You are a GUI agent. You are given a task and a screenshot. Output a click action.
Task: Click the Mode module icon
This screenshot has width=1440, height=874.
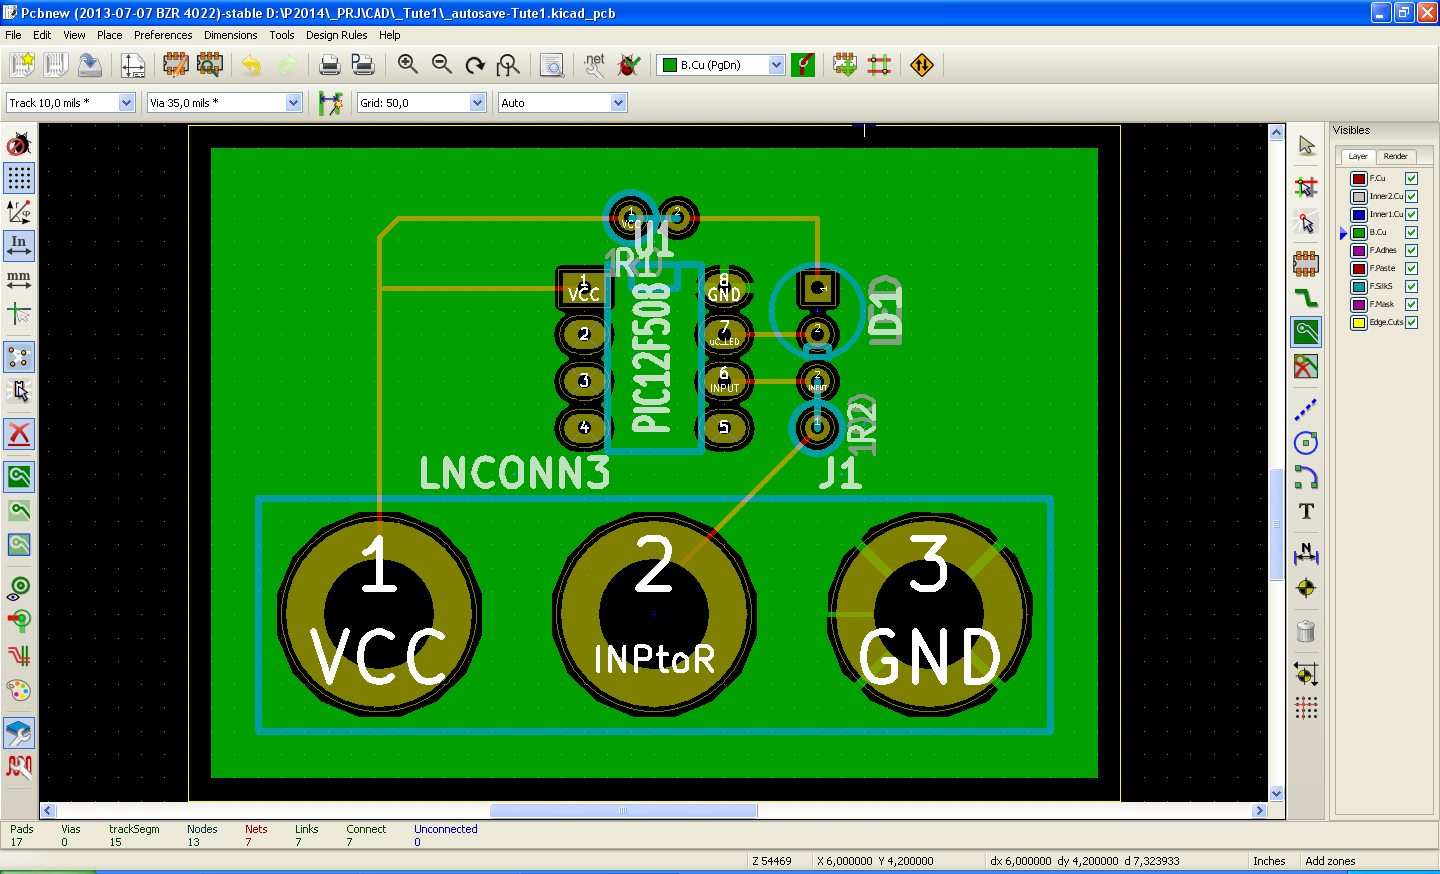845,65
